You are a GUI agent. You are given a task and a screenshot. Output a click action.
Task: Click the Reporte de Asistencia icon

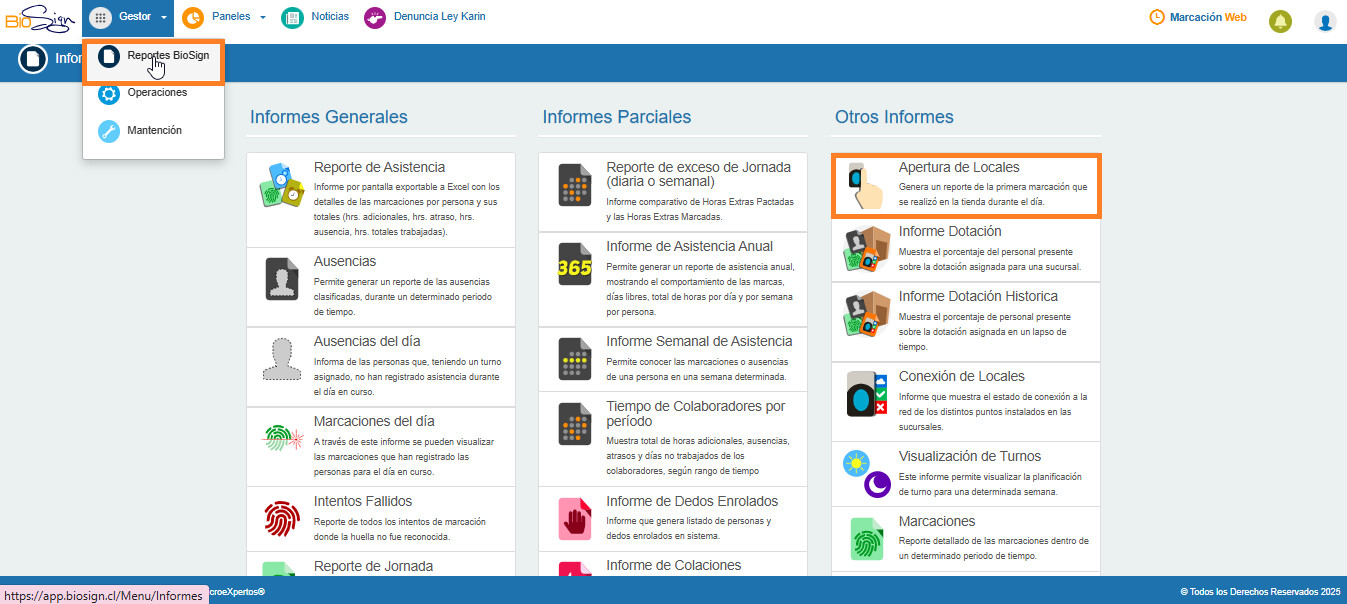[281, 185]
